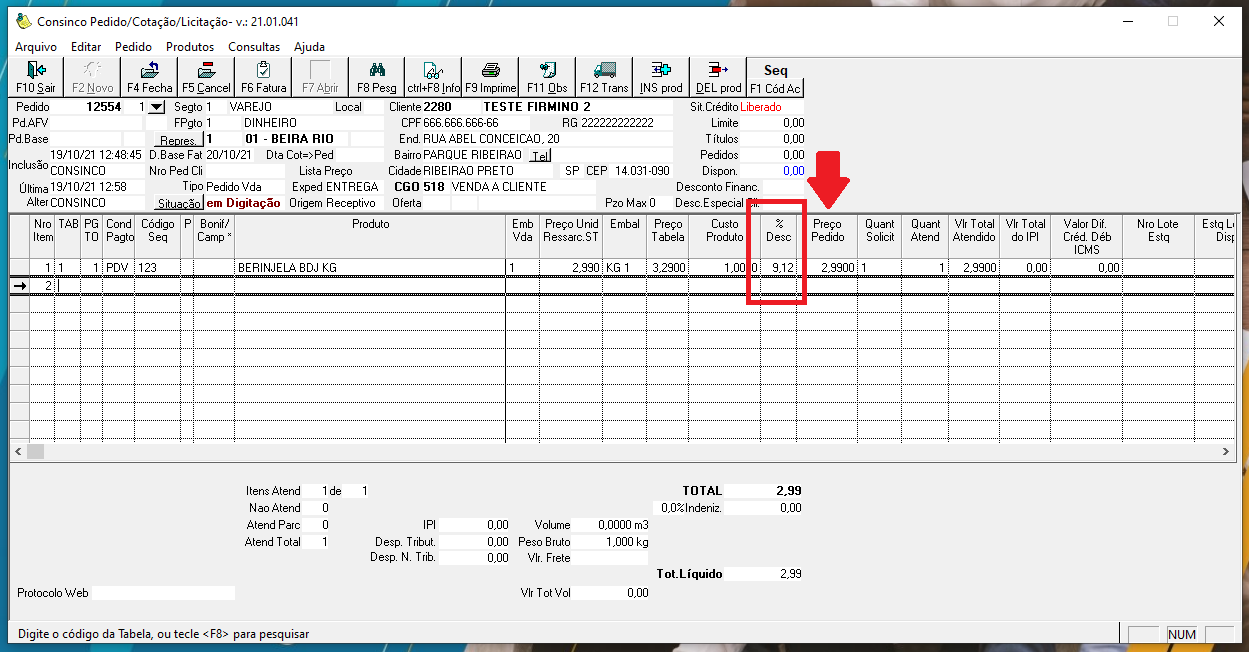Click the F7 Abrir toolbar icon

pyautogui.click(x=320, y=70)
